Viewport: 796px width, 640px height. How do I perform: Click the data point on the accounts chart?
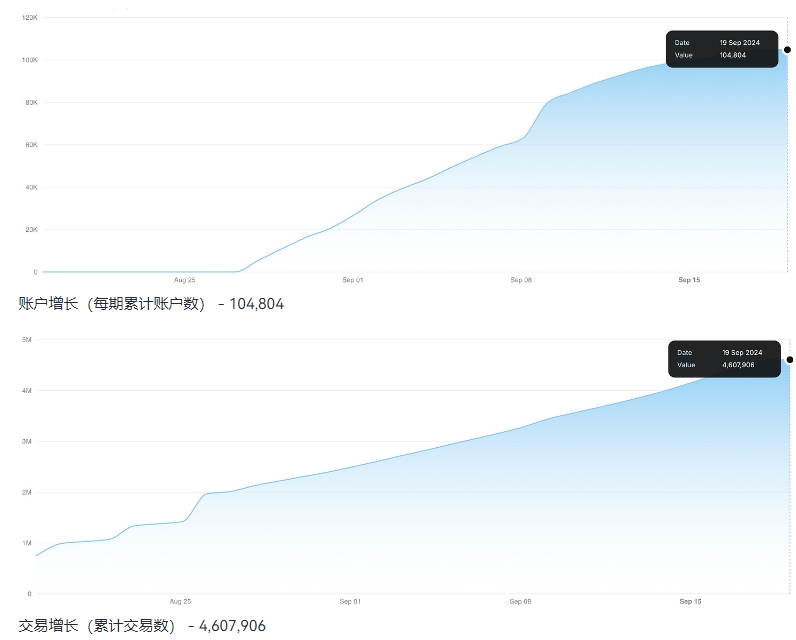point(787,49)
